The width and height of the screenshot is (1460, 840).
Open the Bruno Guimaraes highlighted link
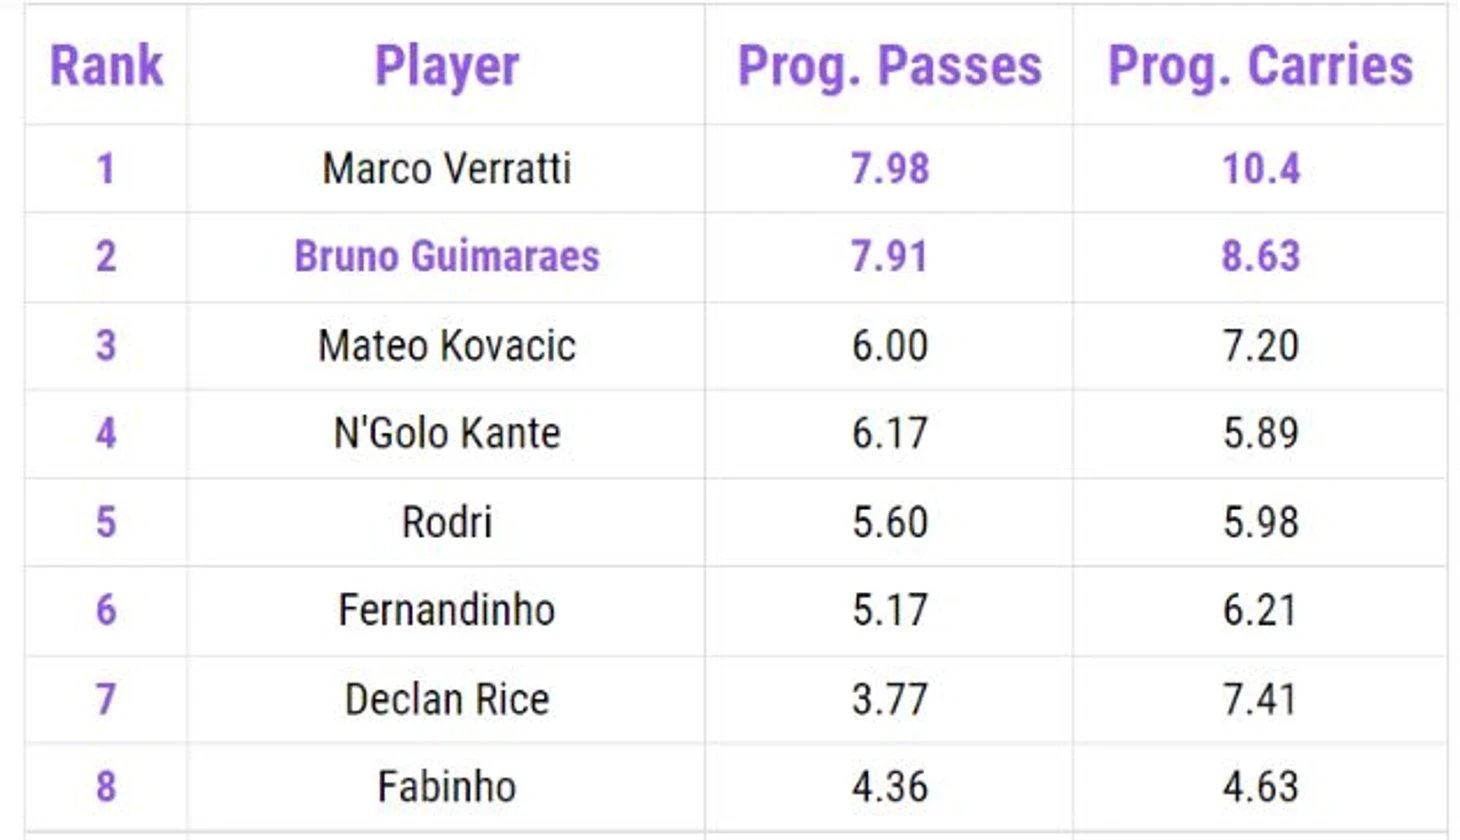(446, 256)
